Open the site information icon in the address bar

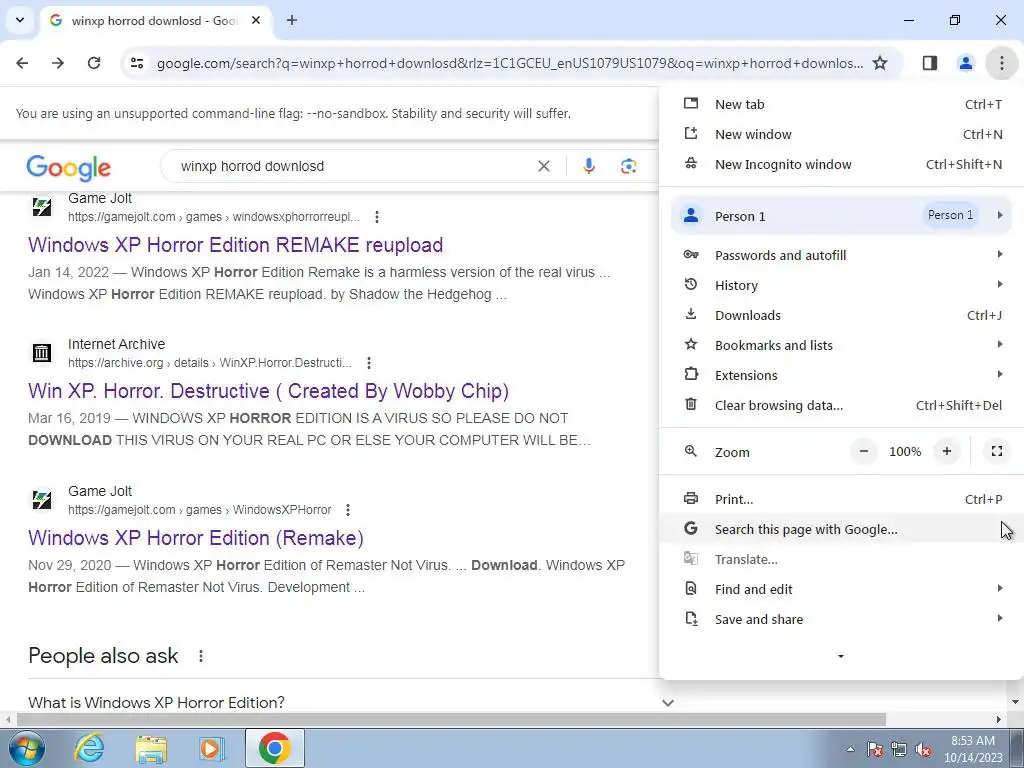[x=137, y=63]
